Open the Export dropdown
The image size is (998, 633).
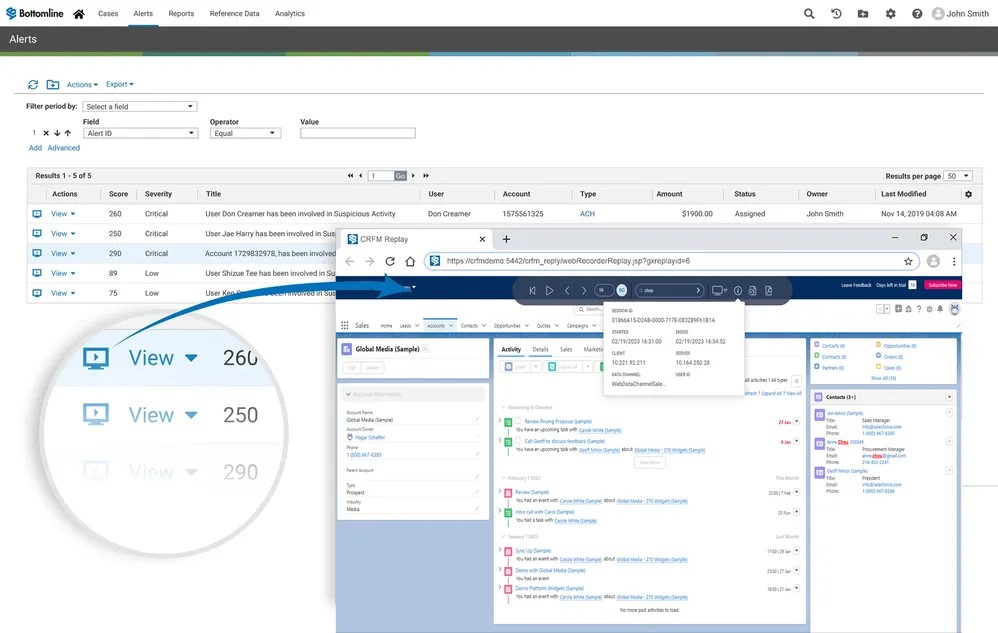tap(120, 84)
